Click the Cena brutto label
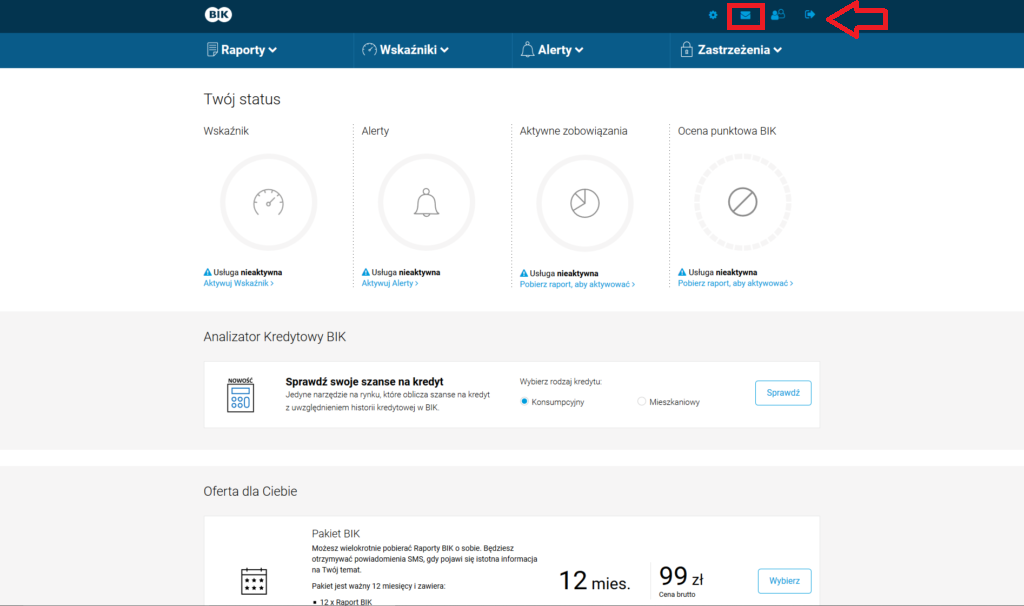This screenshot has height=606, width=1024. [677, 595]
